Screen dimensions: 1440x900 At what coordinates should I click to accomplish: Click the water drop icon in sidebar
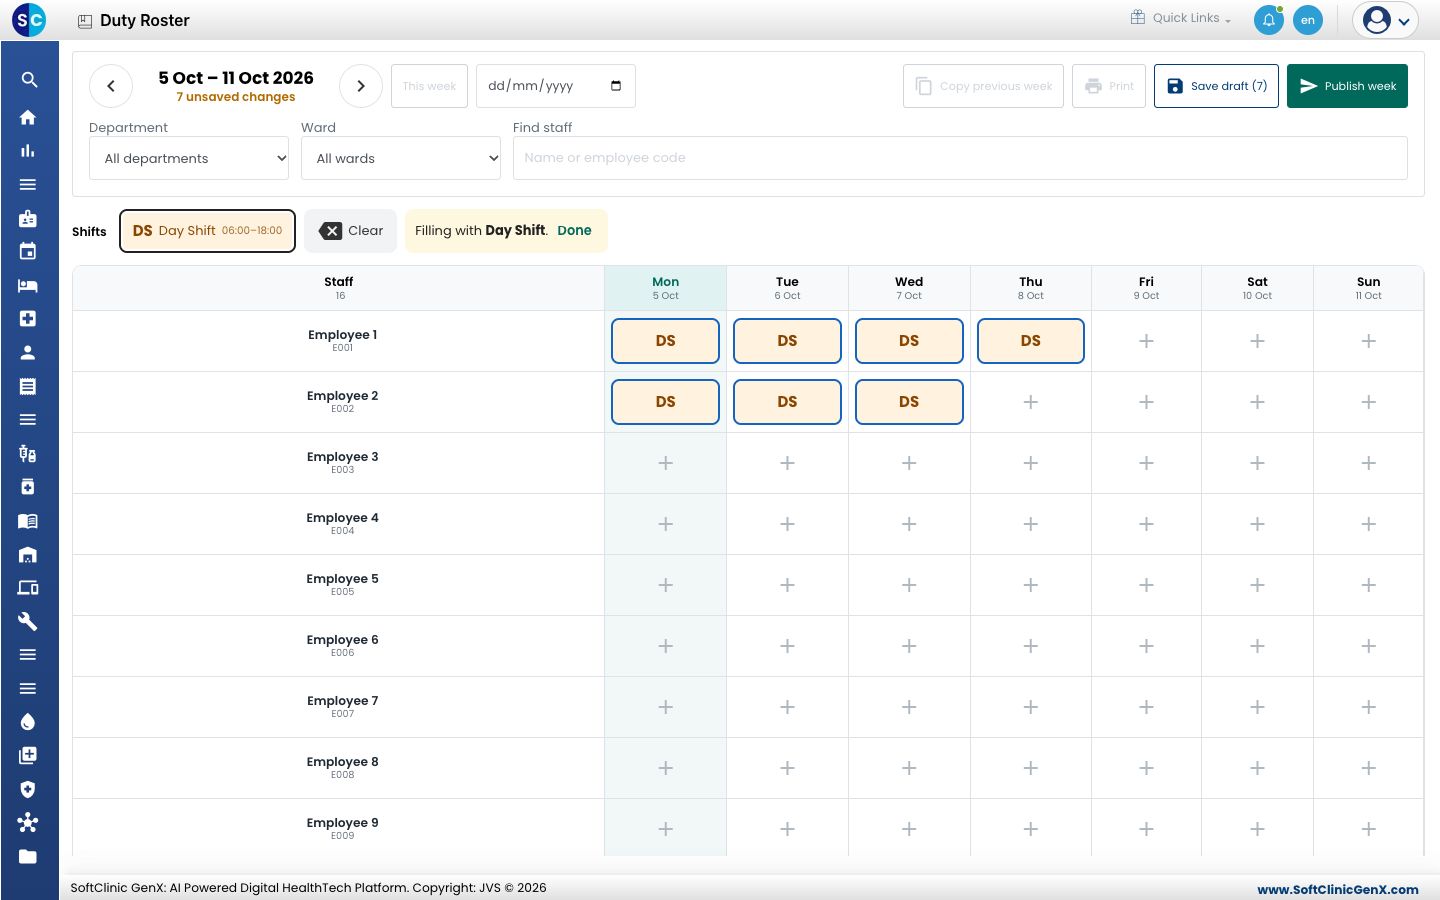tap(28, 722)
